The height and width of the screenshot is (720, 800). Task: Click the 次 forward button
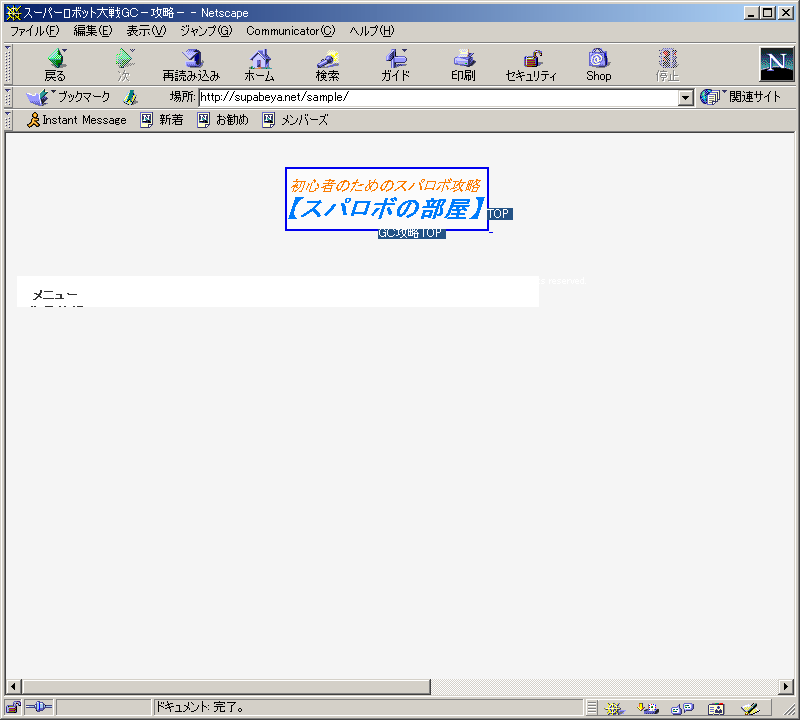[x=124, y=65]
